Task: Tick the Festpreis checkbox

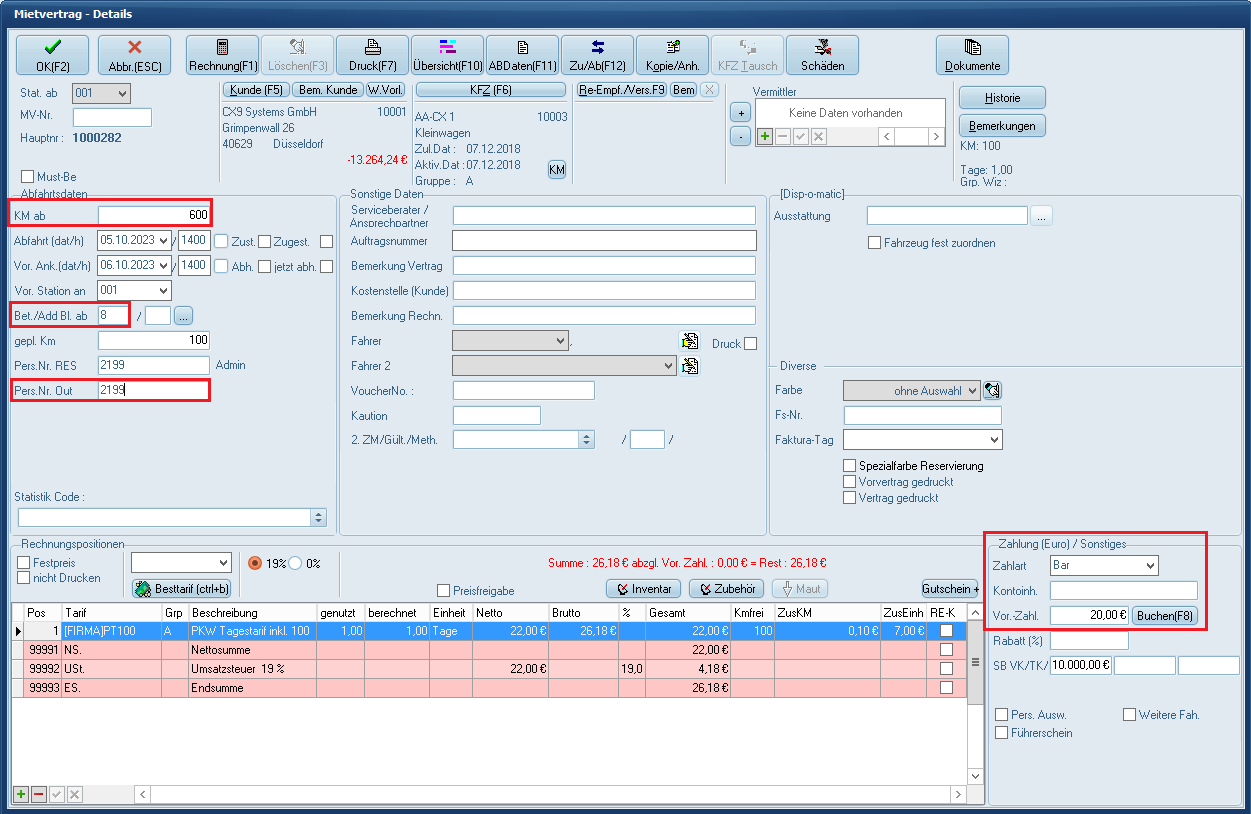Action: pyautogui.click(x=24, y=563)
